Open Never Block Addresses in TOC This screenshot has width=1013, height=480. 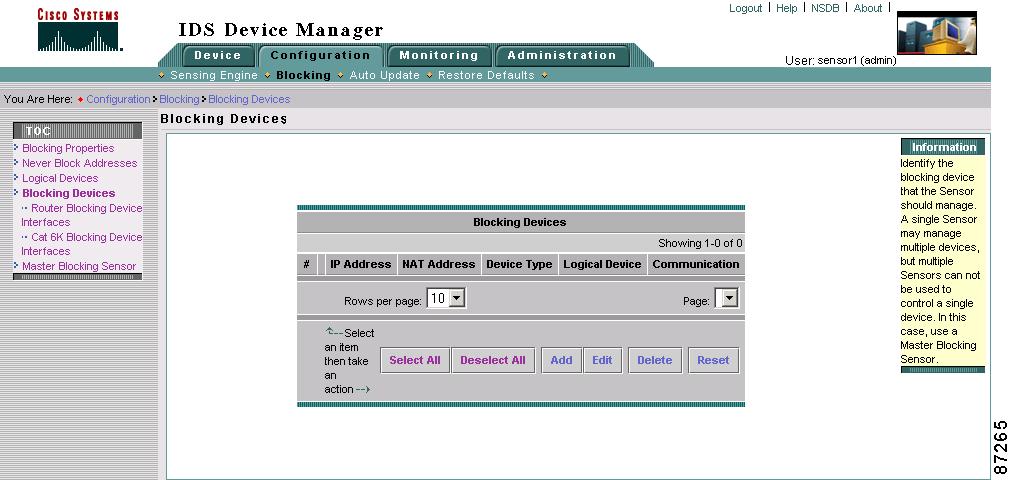[79, 163]
